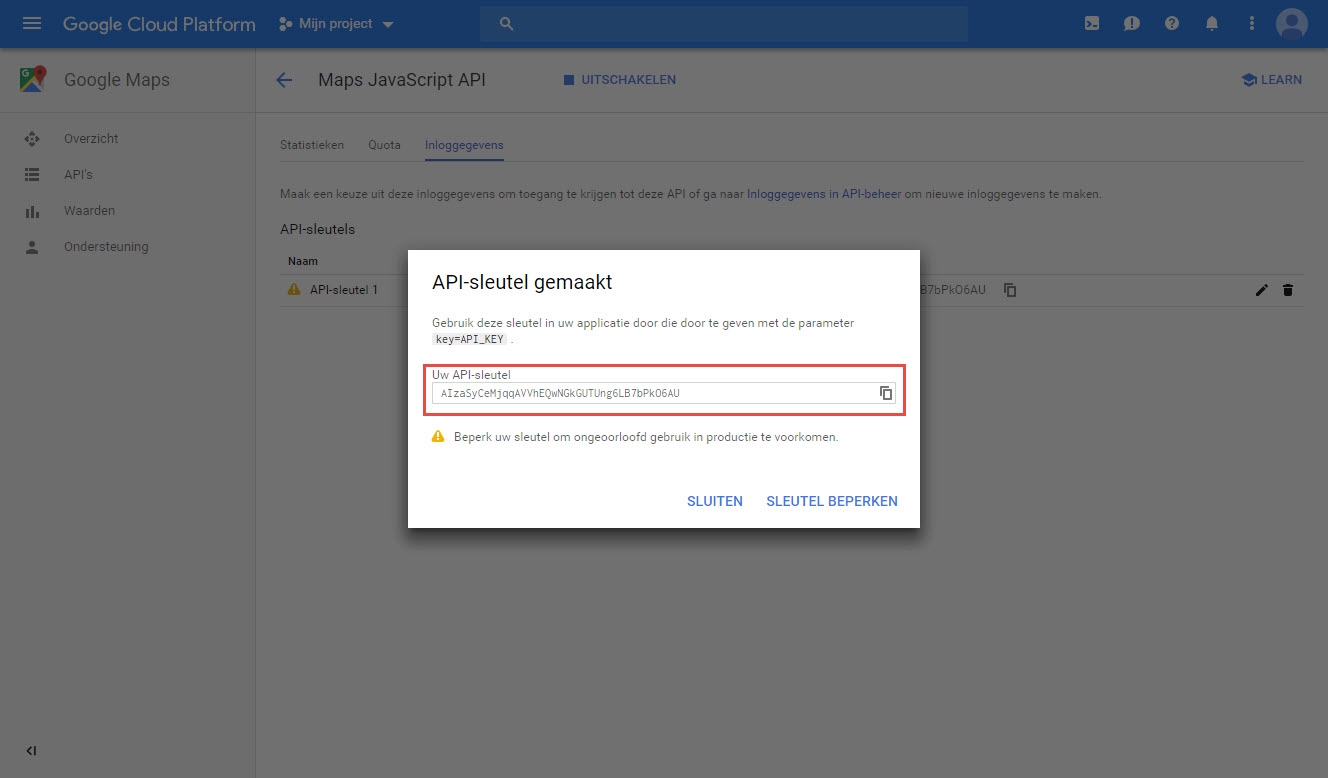
Task: Open the notifications bell
Action: pos(1211,22)
